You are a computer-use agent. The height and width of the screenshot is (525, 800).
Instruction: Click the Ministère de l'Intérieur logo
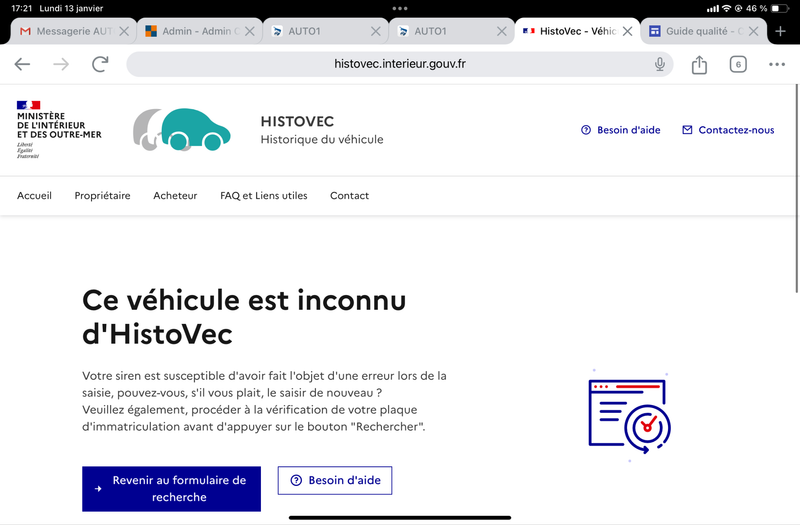pos(59,130)
